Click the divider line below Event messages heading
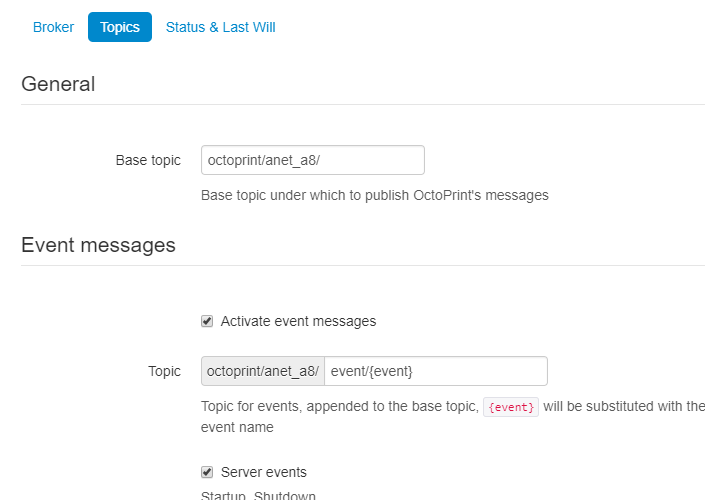 point(362,265)
